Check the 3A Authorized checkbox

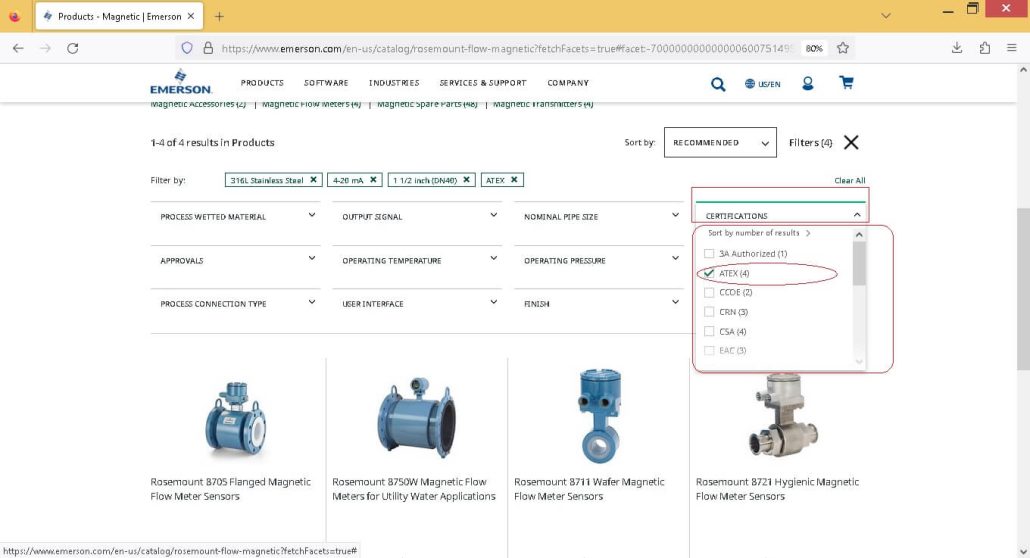(709, 253)
